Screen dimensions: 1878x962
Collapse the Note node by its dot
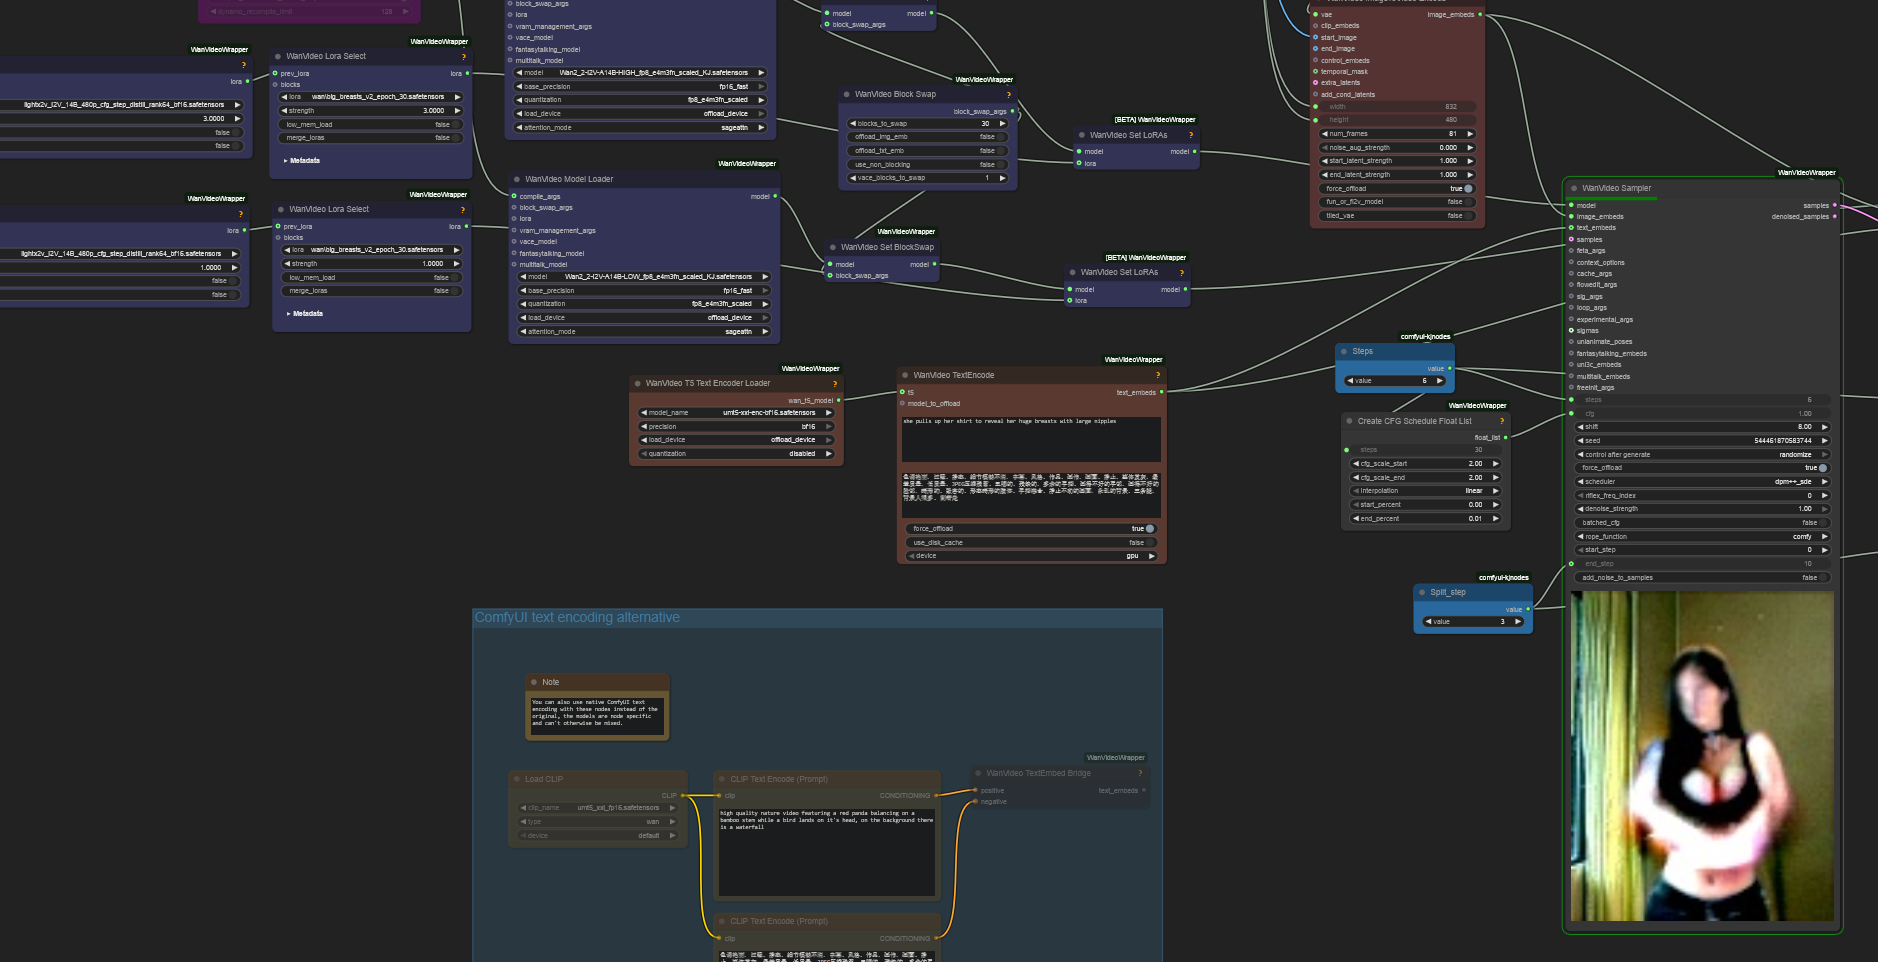coord(534,682)
